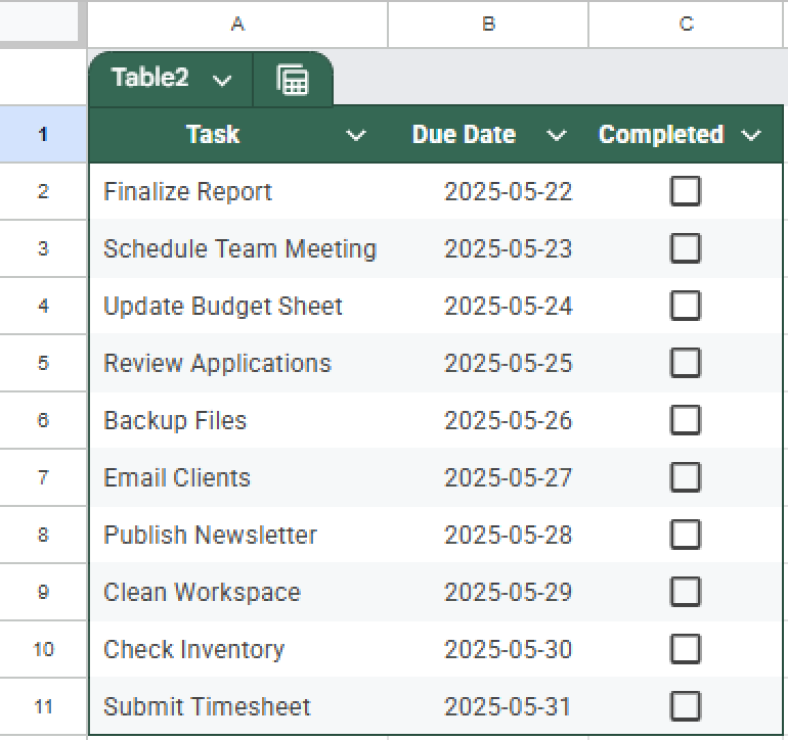Select row 5 header
This screenshot has height=740, width=788.
pos(43,362)
